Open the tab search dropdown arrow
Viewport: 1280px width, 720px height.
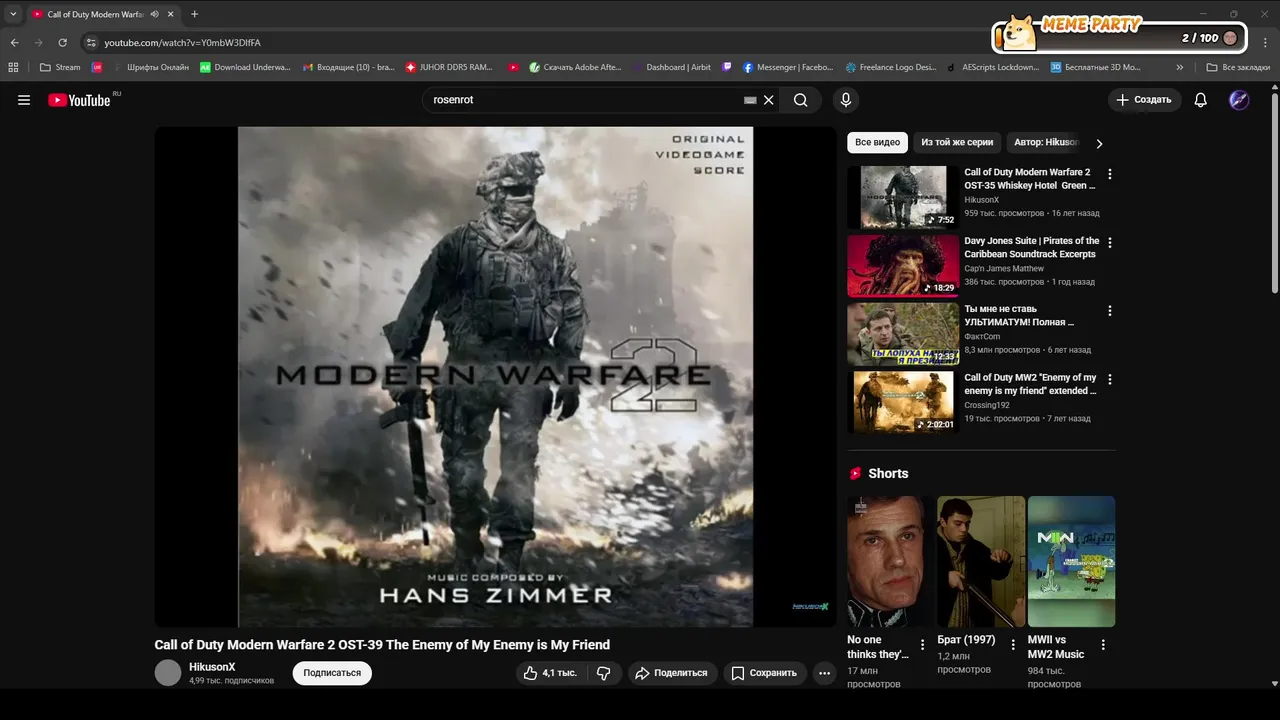point(13,14)
